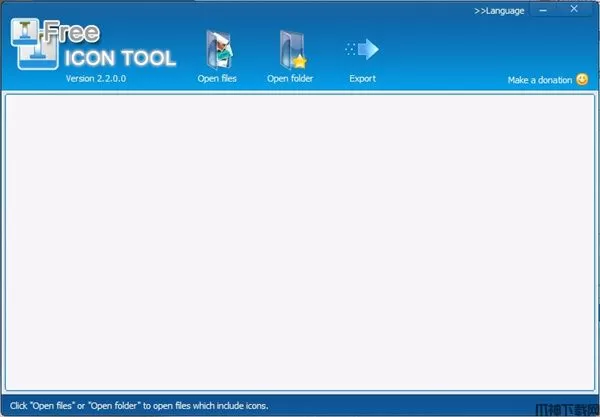
Task: Click the Export text label
Action: pyautogui.click(x=362, y=79)
